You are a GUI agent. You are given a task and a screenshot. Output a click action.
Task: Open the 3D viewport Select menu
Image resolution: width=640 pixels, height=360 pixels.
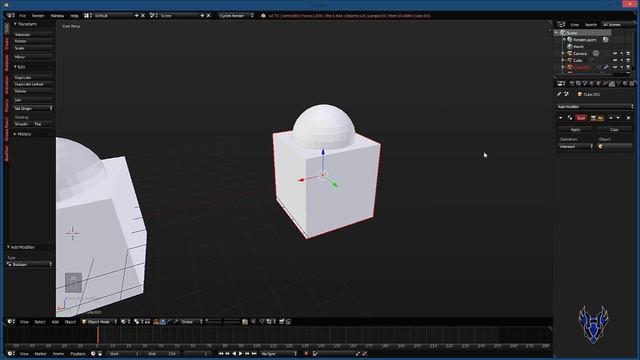click(x=40, y=322)
